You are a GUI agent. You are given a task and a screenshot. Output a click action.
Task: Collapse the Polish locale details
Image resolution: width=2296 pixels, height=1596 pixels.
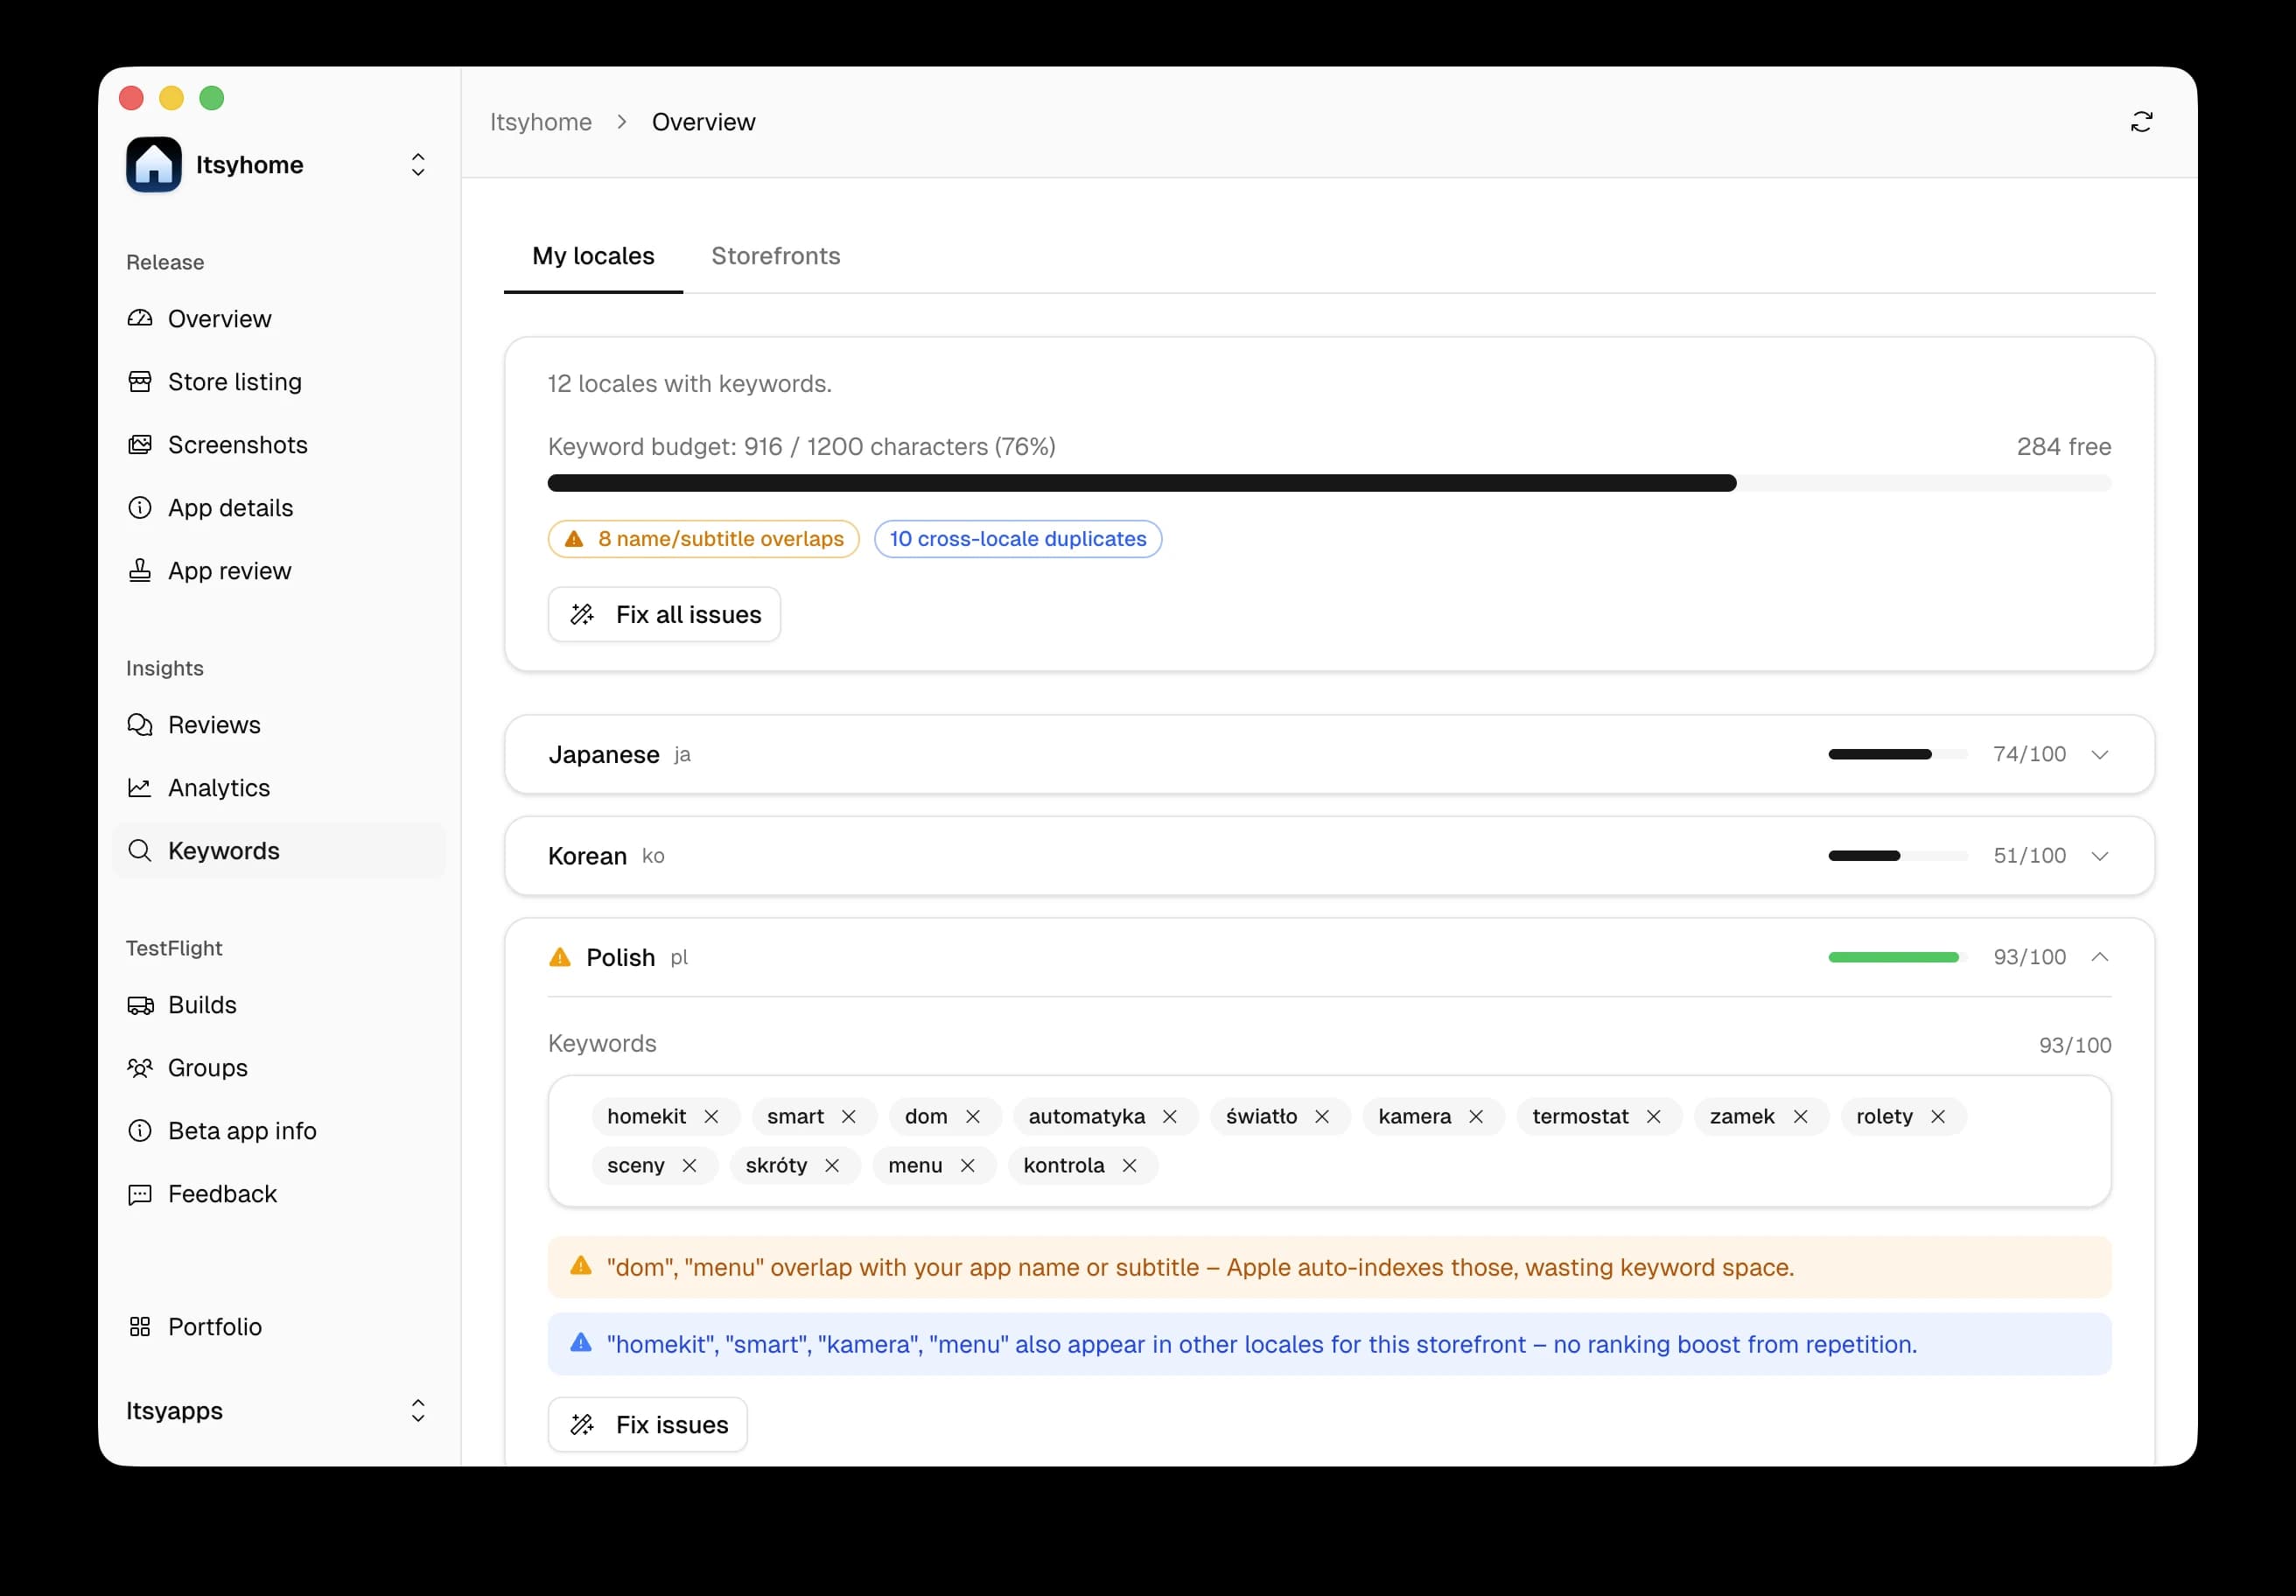pos(2100,956)
